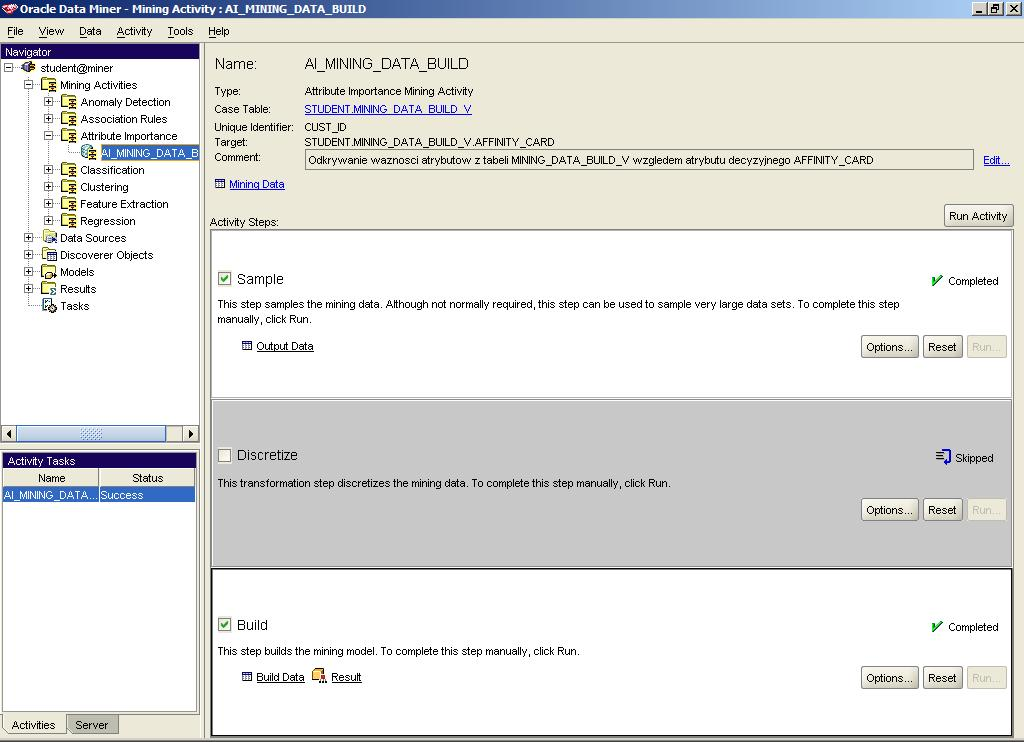The image size is (1024, 742).
Task: Click the Edit... comment link
Action: pos(996,159)
